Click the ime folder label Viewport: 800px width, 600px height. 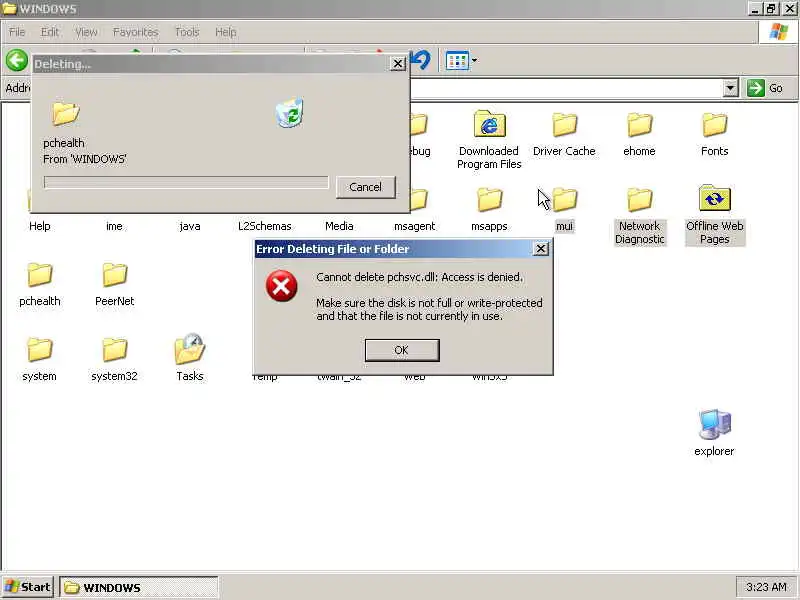(x=114, y=226)
